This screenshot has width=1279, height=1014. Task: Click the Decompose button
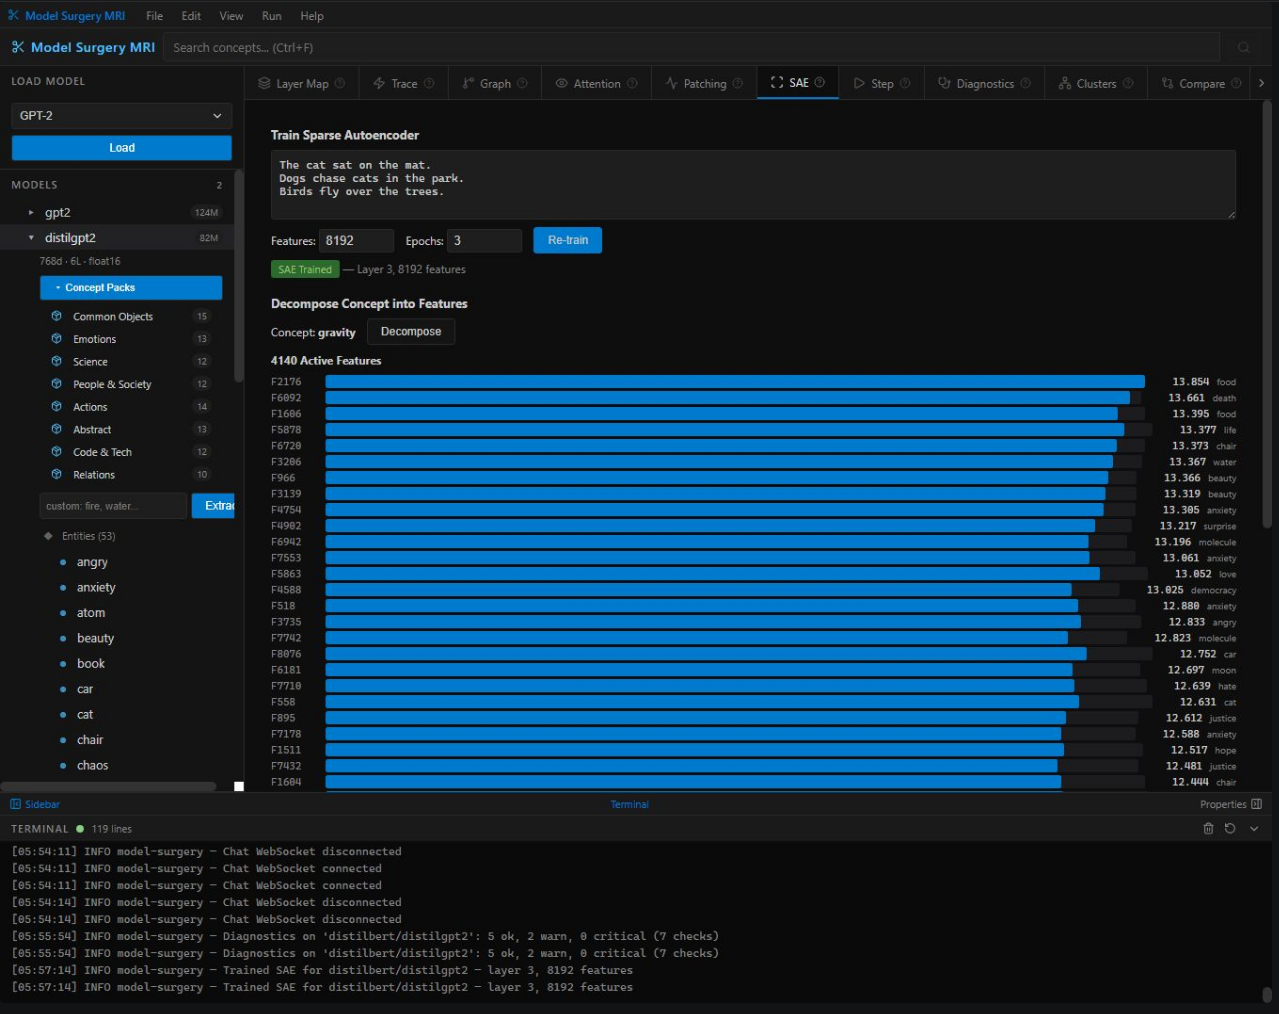(x=410, y=331)
